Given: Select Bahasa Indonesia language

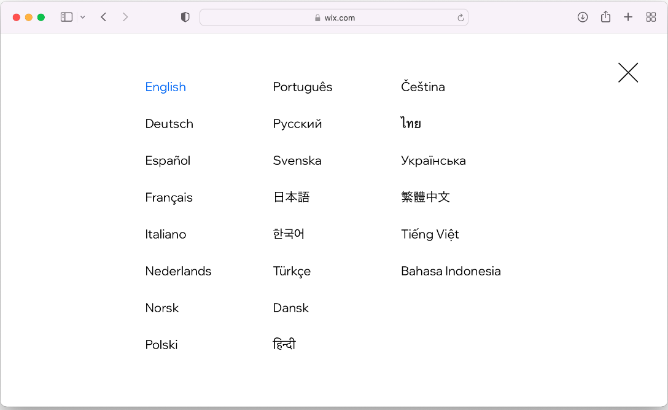Looking at the screenshot, I should [450, 271].
